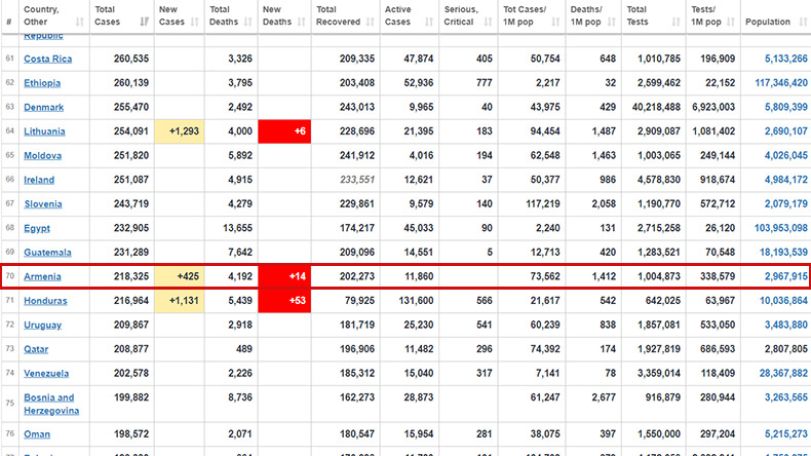This screenshot has width=811, height=456.
Task: Open Moldova country link
Action: [x=42, y=156]
